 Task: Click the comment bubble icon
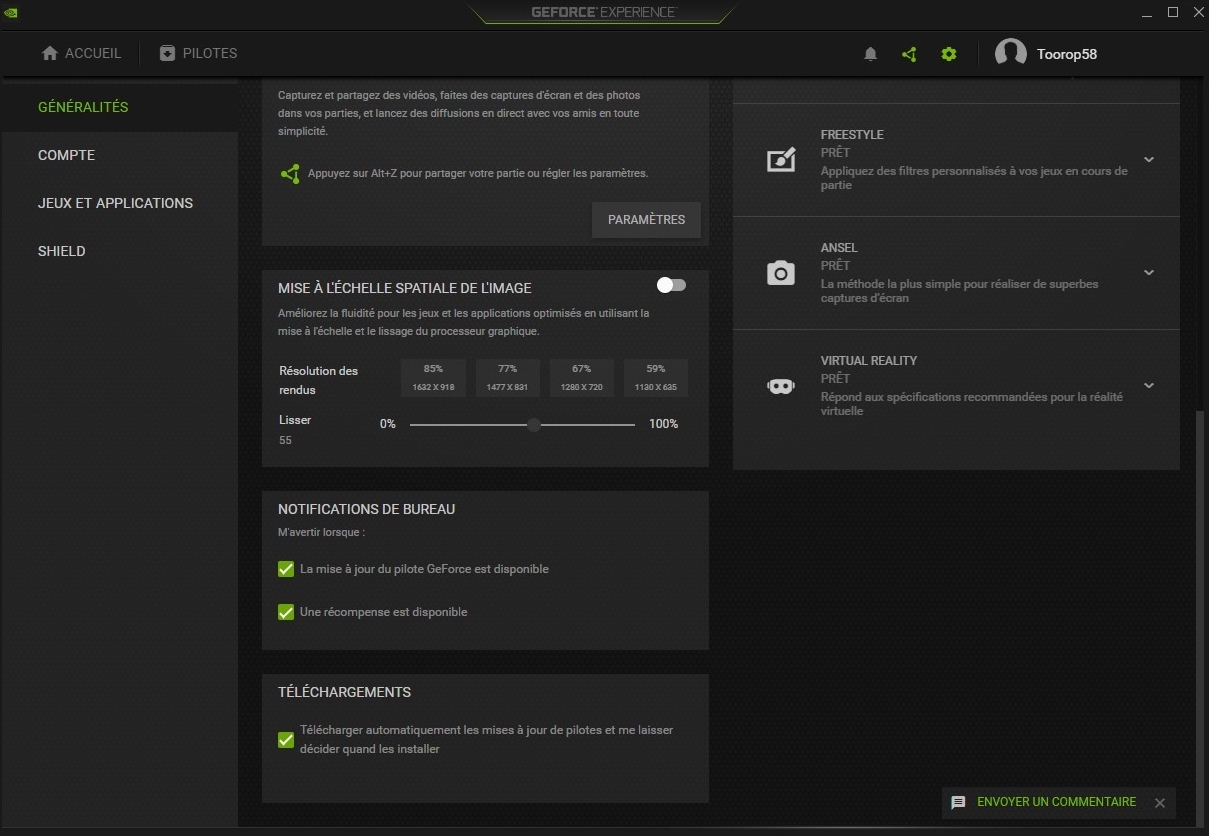(x=958, y=802)
